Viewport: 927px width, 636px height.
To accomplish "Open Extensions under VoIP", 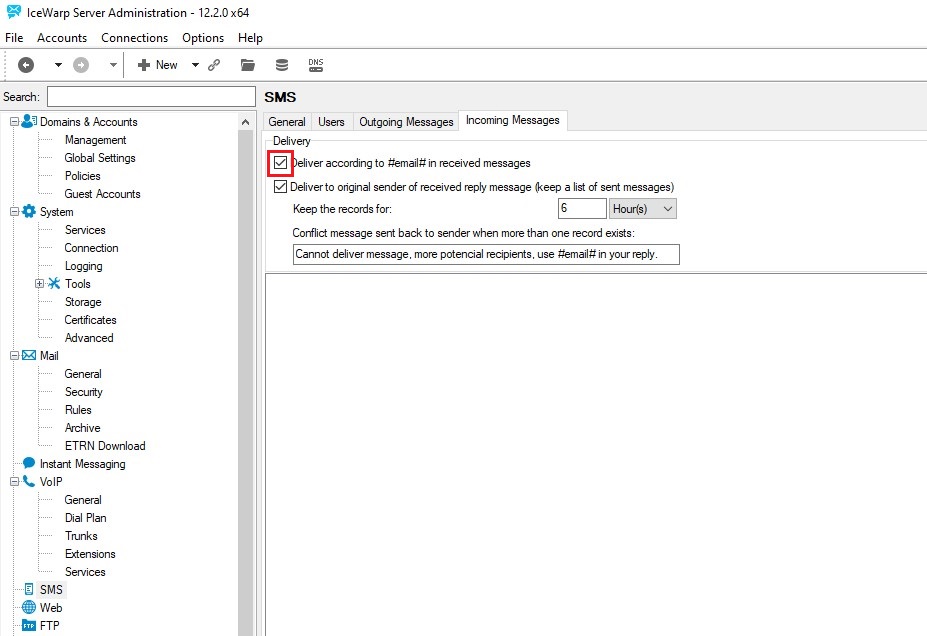I will [x=90, y=554].
